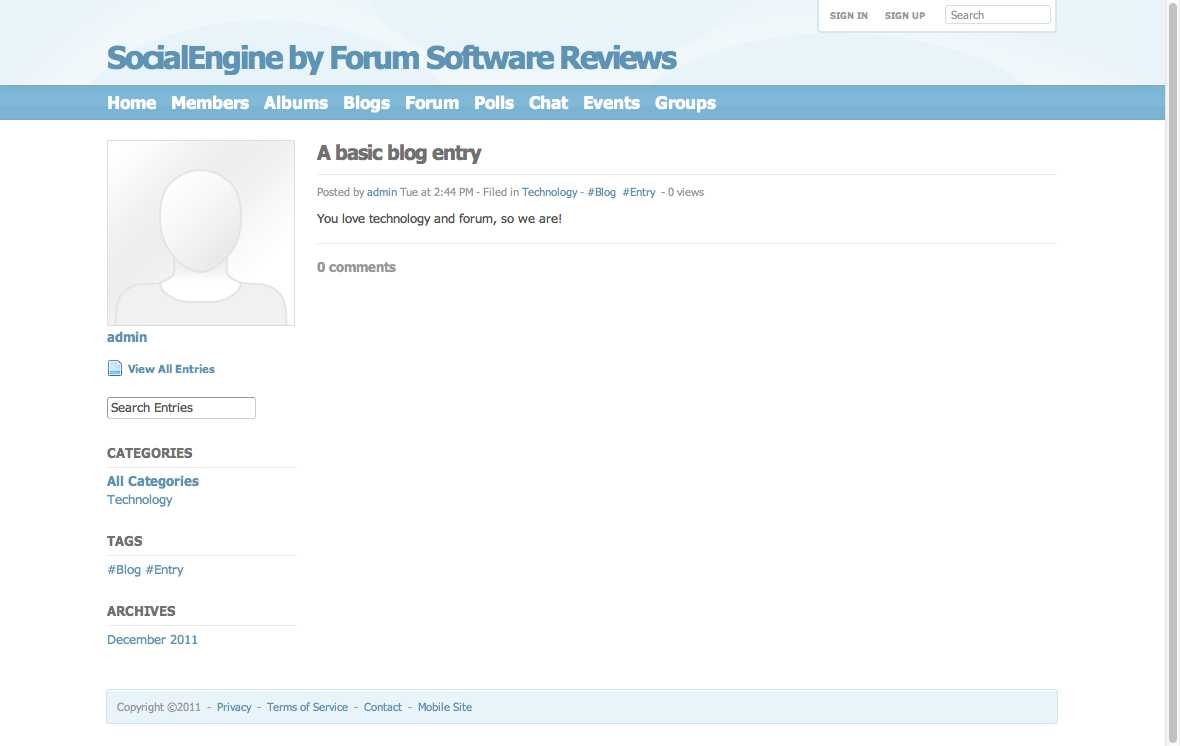Click the Sign Up link
Image resolution: width=1180 pixels, height=746 pixels.
tap(905, 15)
